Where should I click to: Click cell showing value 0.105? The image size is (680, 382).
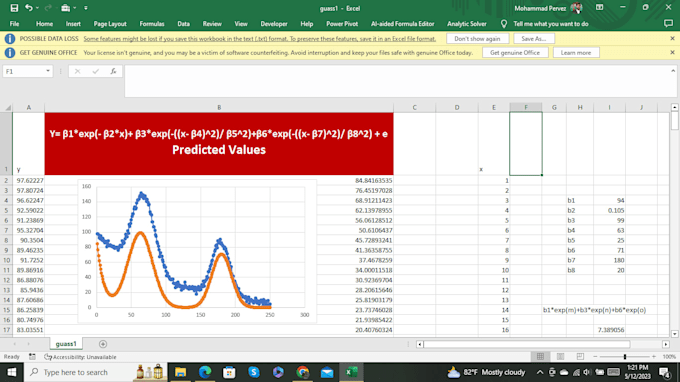click(x=609, y=210)
